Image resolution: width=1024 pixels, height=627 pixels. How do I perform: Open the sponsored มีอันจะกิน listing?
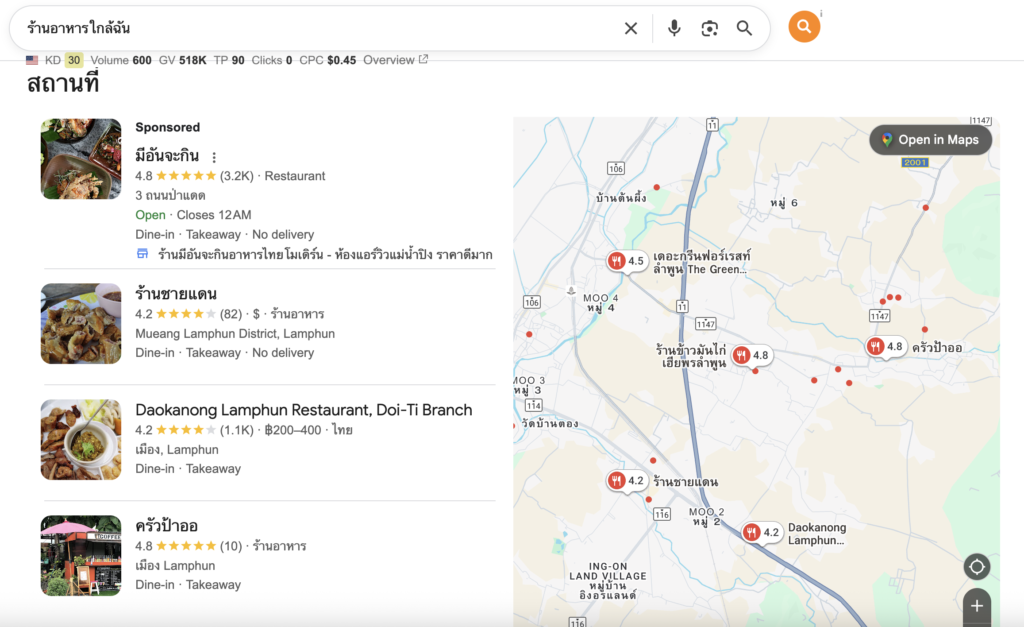click(167, 156)
